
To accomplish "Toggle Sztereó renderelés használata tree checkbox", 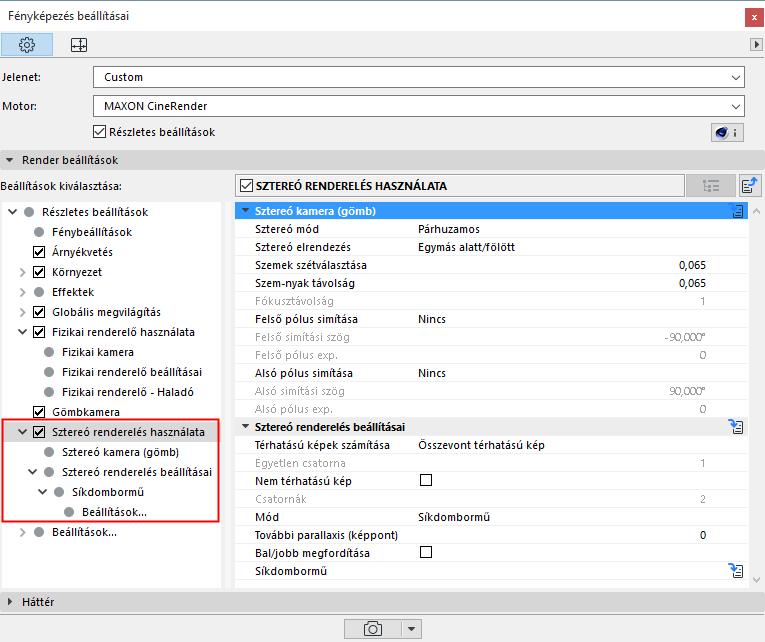I will pos(39,432).
